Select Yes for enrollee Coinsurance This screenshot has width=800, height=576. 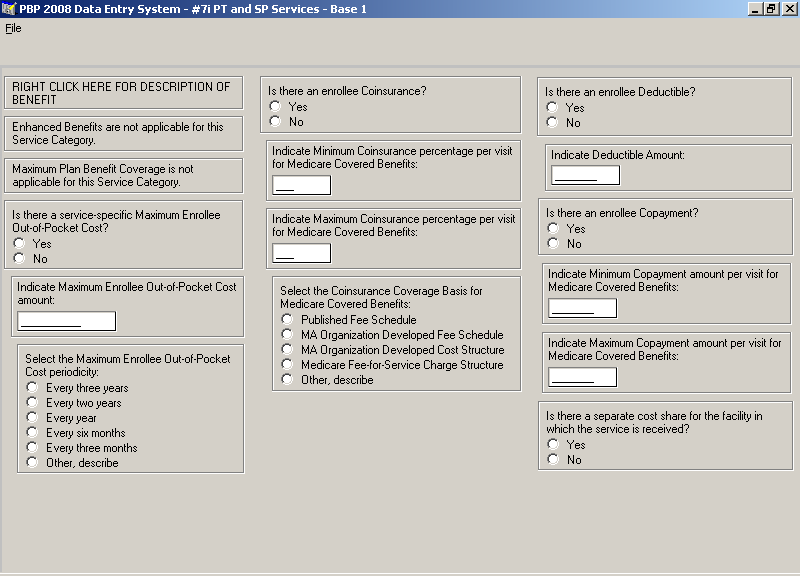[x=276, y=106]
